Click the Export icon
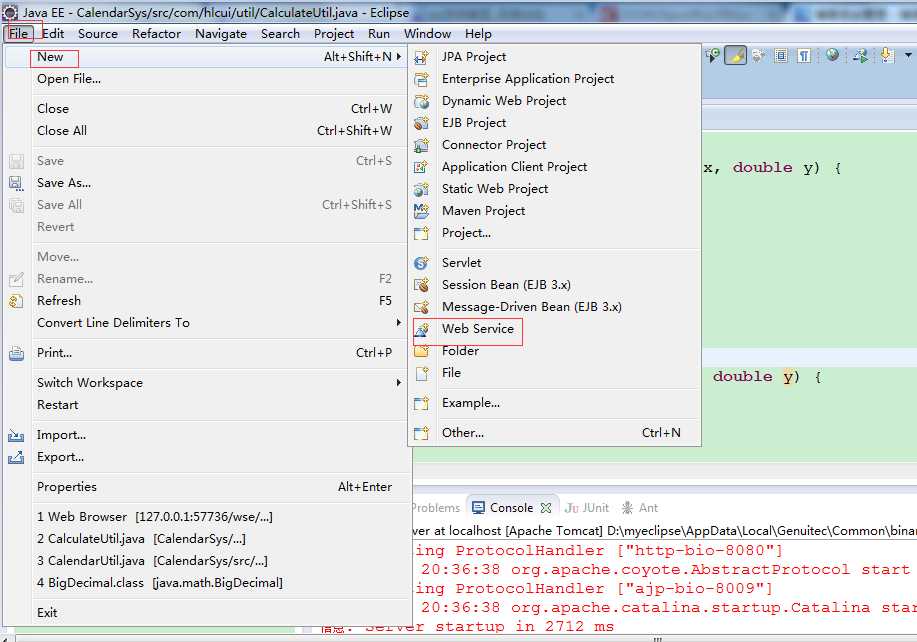This screenshot has width=917, height=642. click(x=16, y=457)
